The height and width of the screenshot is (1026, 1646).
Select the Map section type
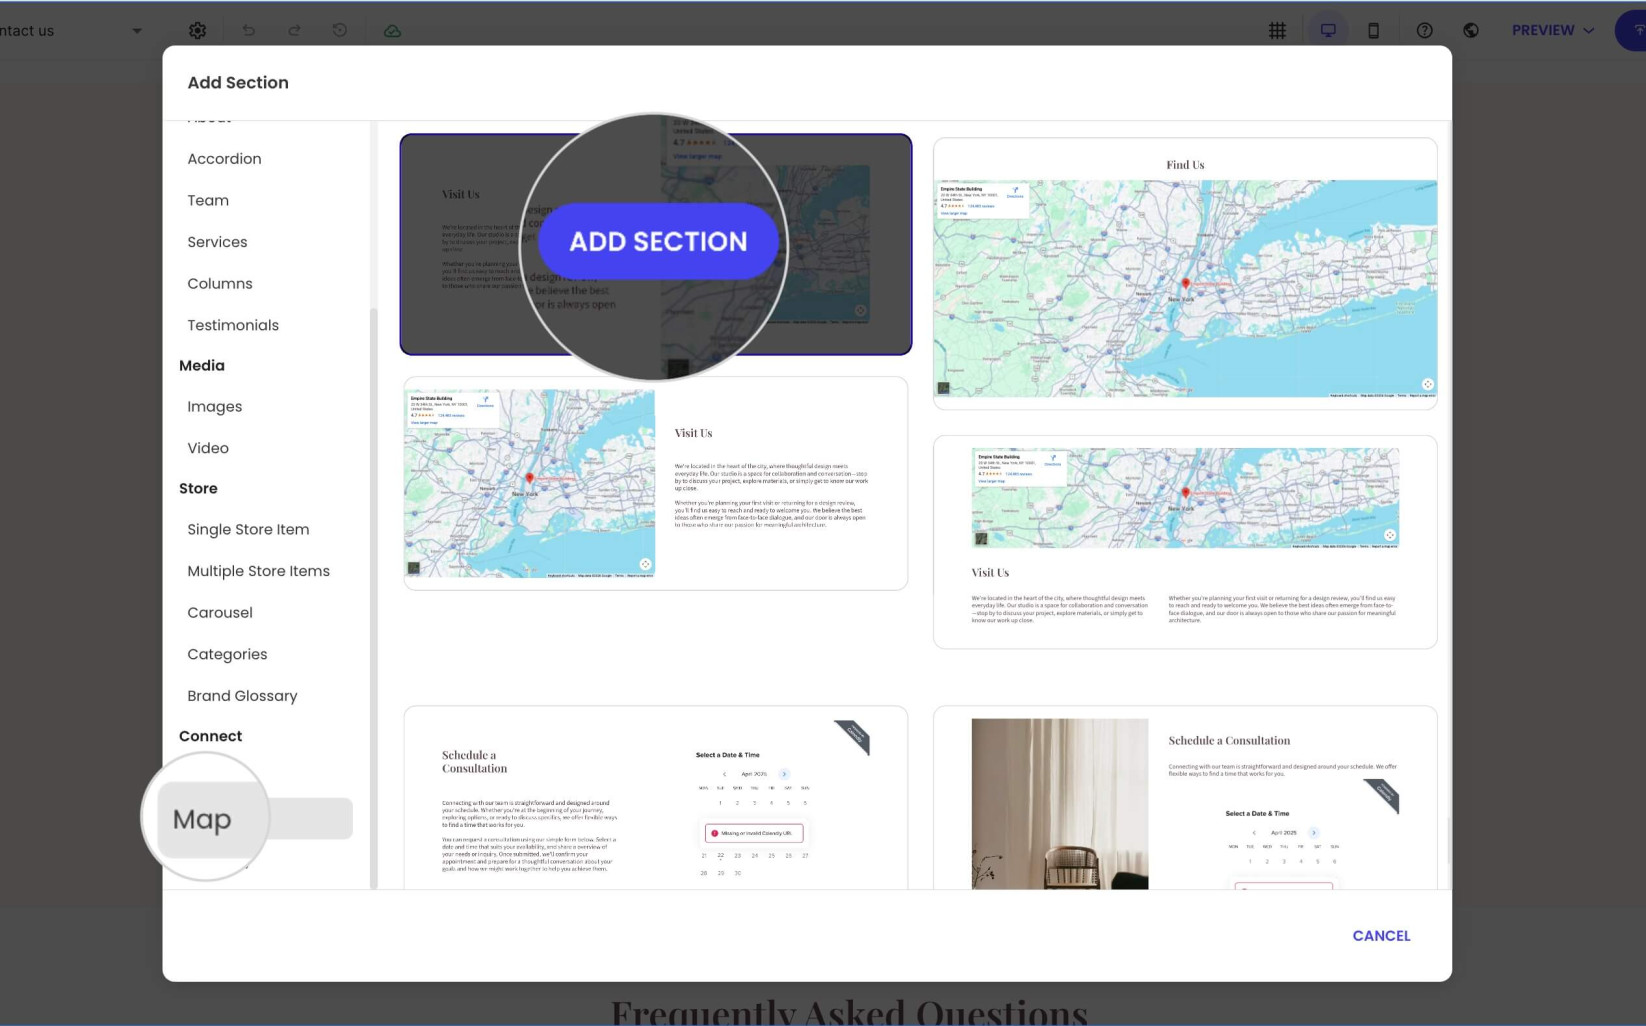256,819
